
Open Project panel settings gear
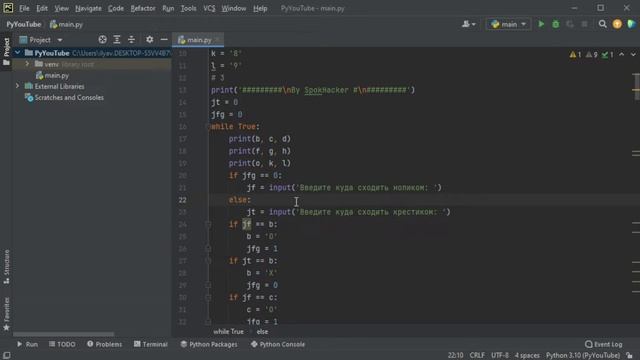pyautogui.click(x=150, y=40)
